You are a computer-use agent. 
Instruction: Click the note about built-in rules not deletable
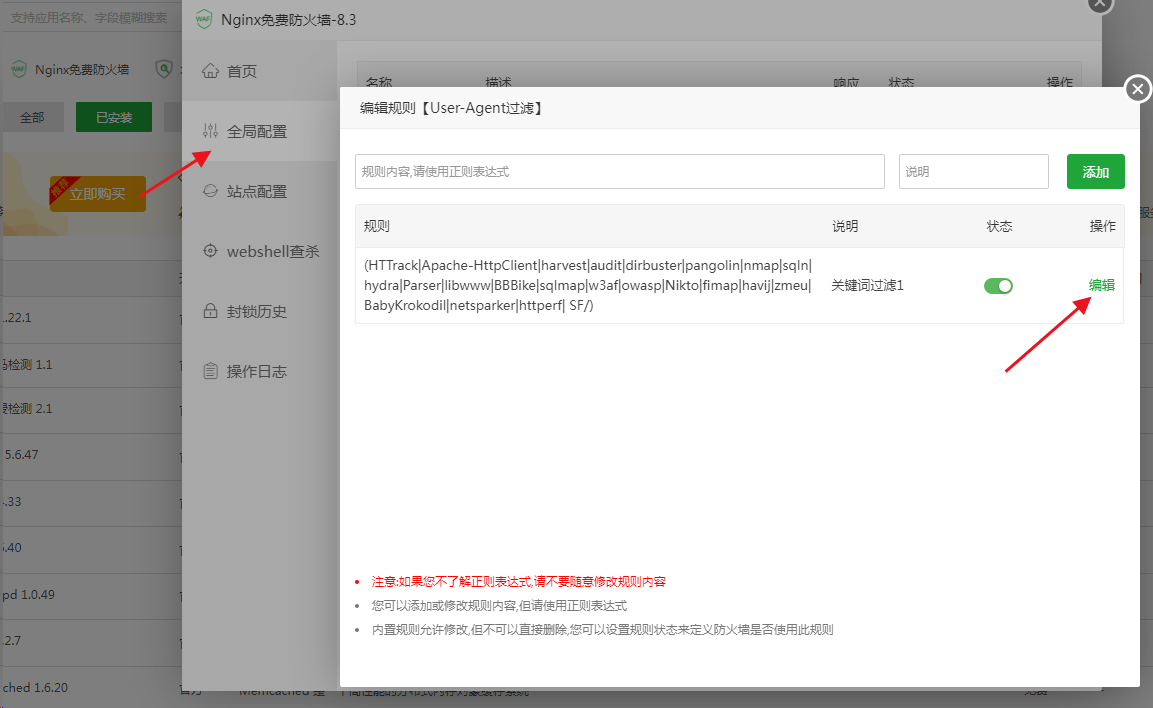pyautogui.click(x=602, y=629)
